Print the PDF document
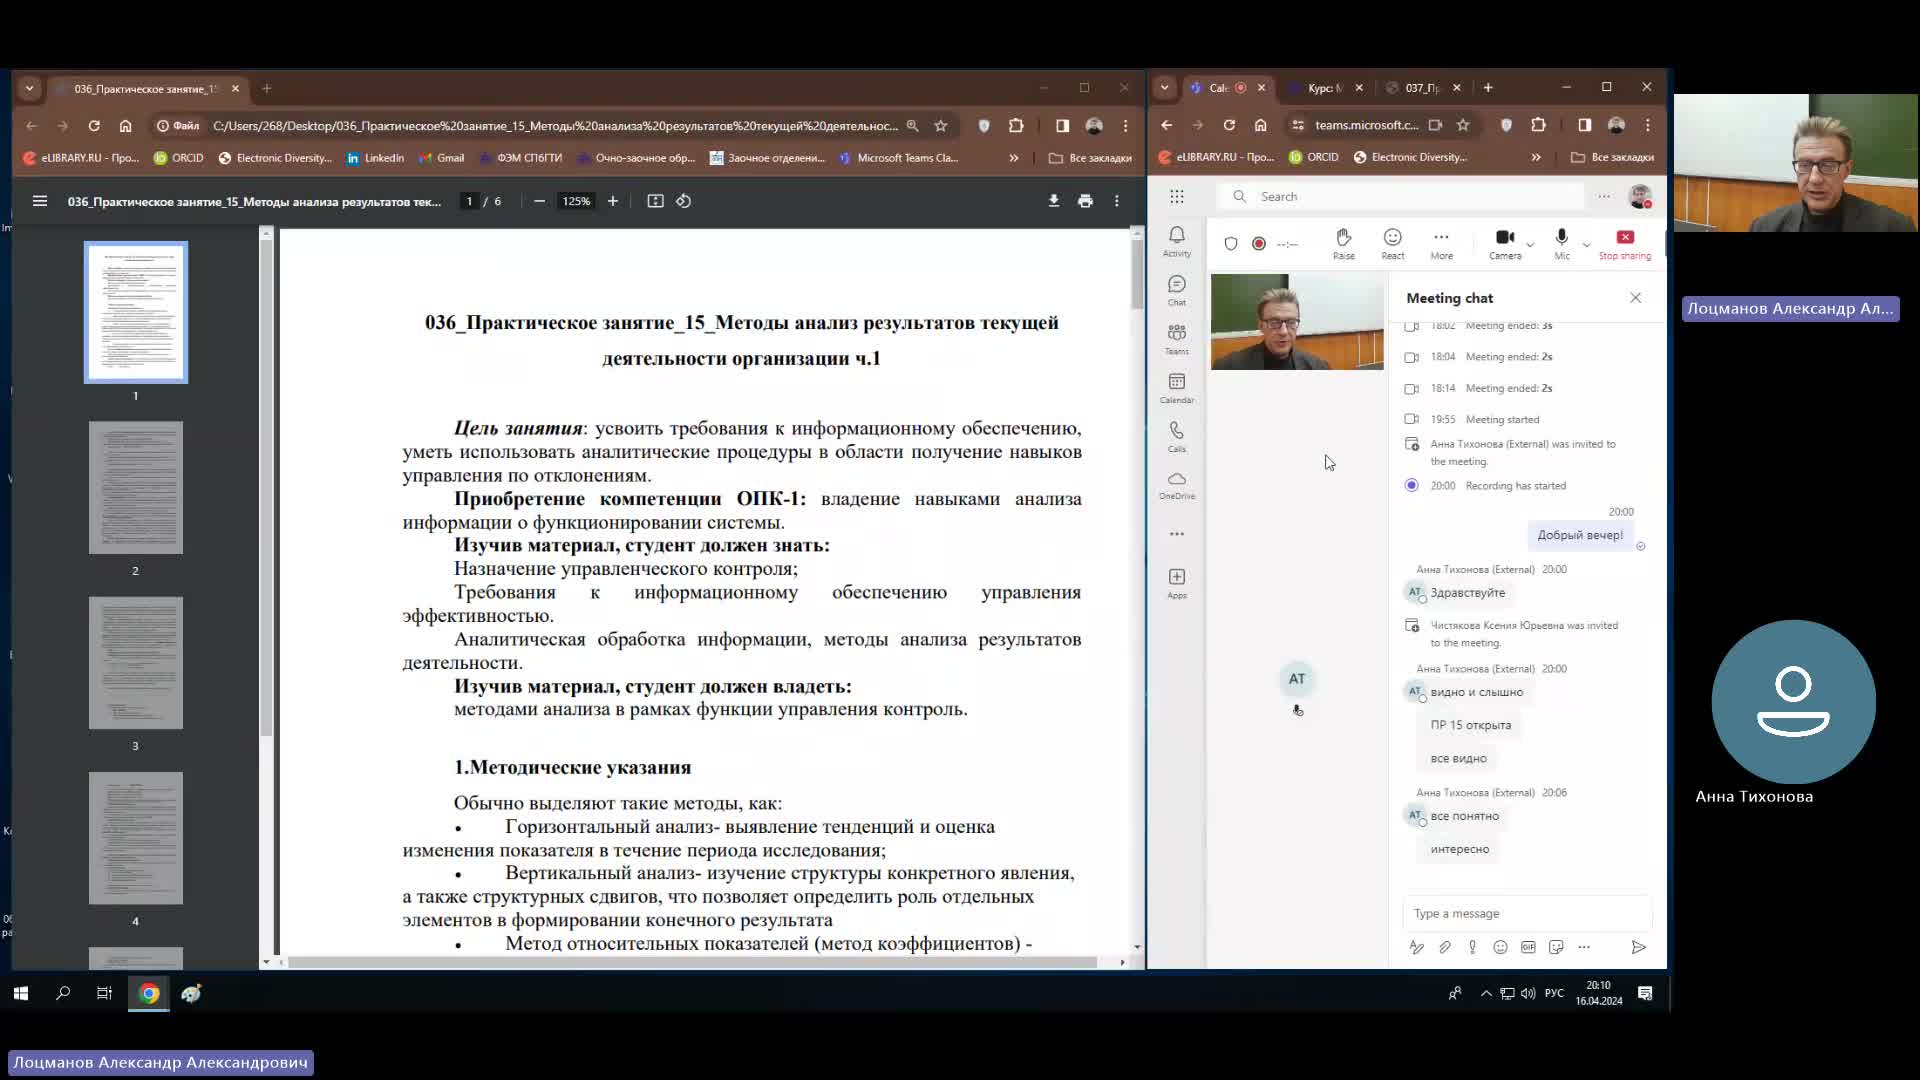The width and height of the screenshot is (1920, 1080). 1085,201
